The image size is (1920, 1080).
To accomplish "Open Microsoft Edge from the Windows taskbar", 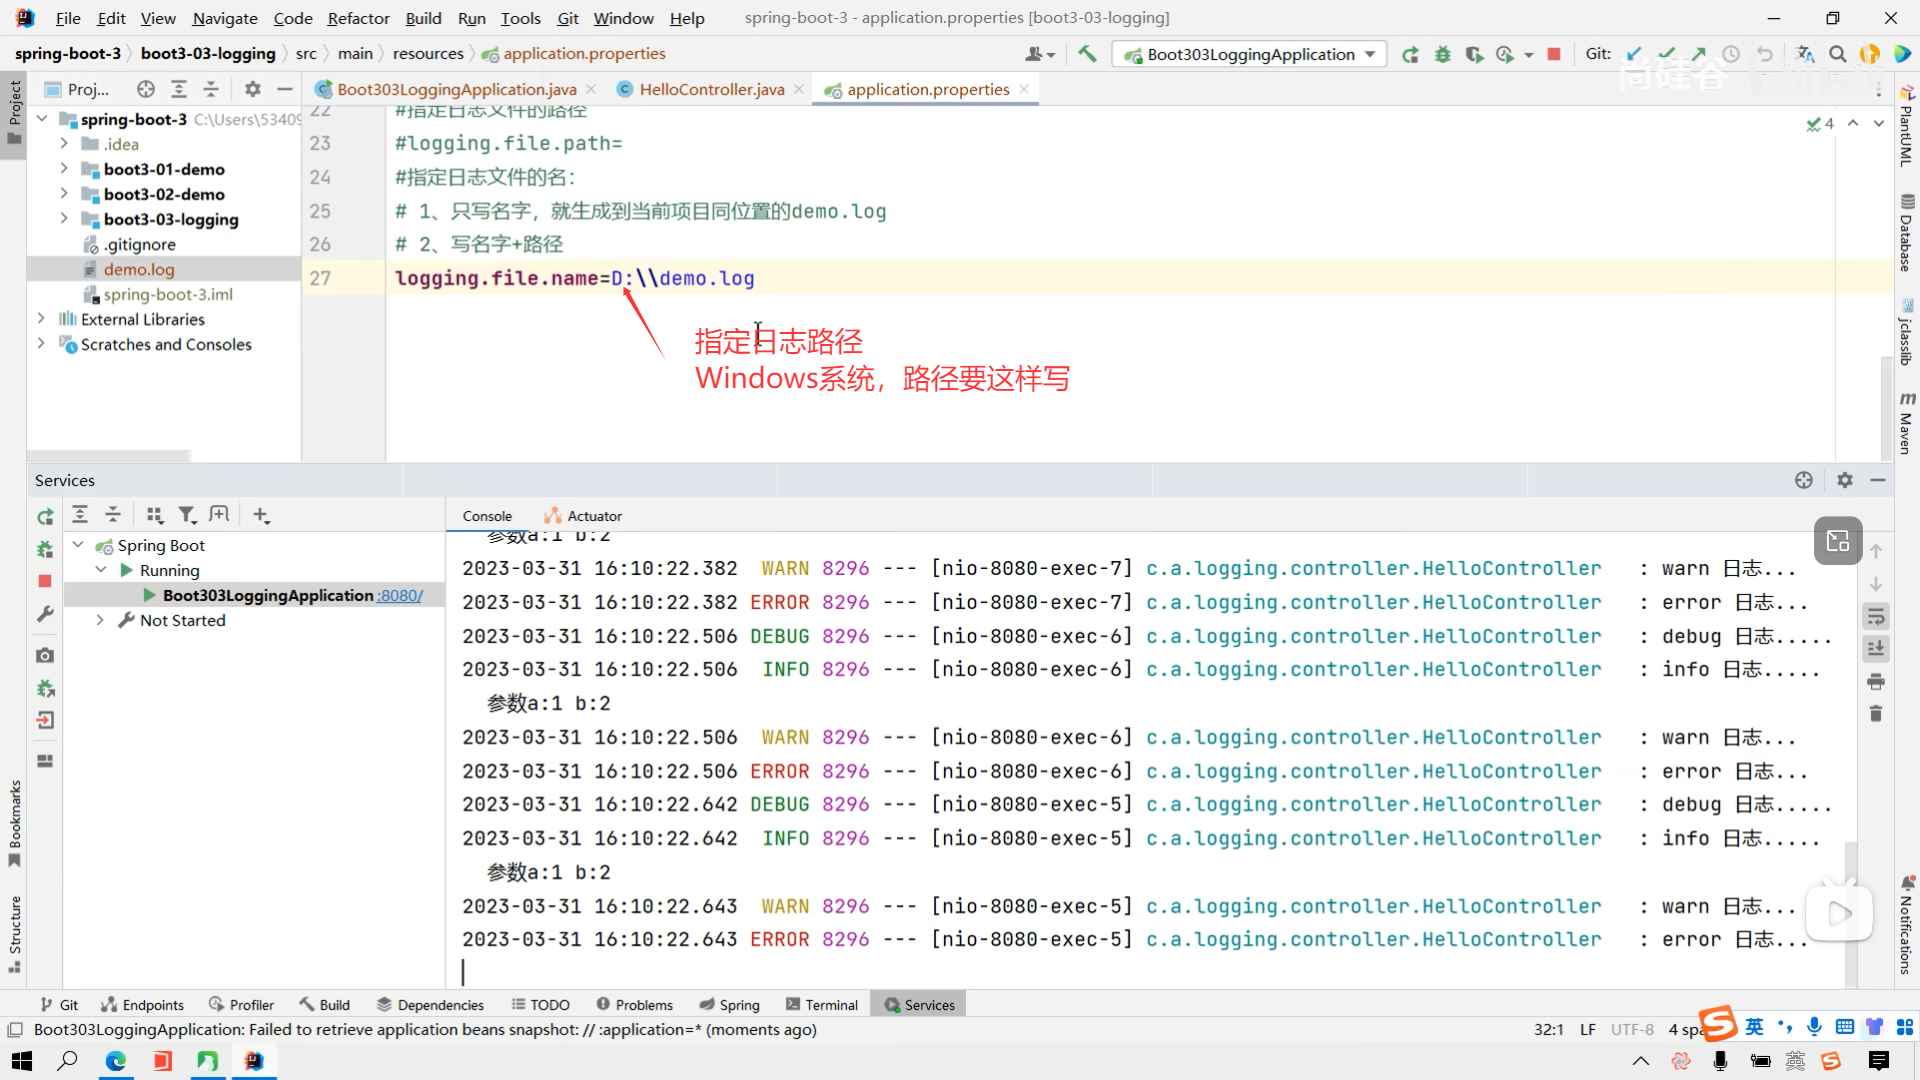I will pyautogui.click(x=116, y=1061).
